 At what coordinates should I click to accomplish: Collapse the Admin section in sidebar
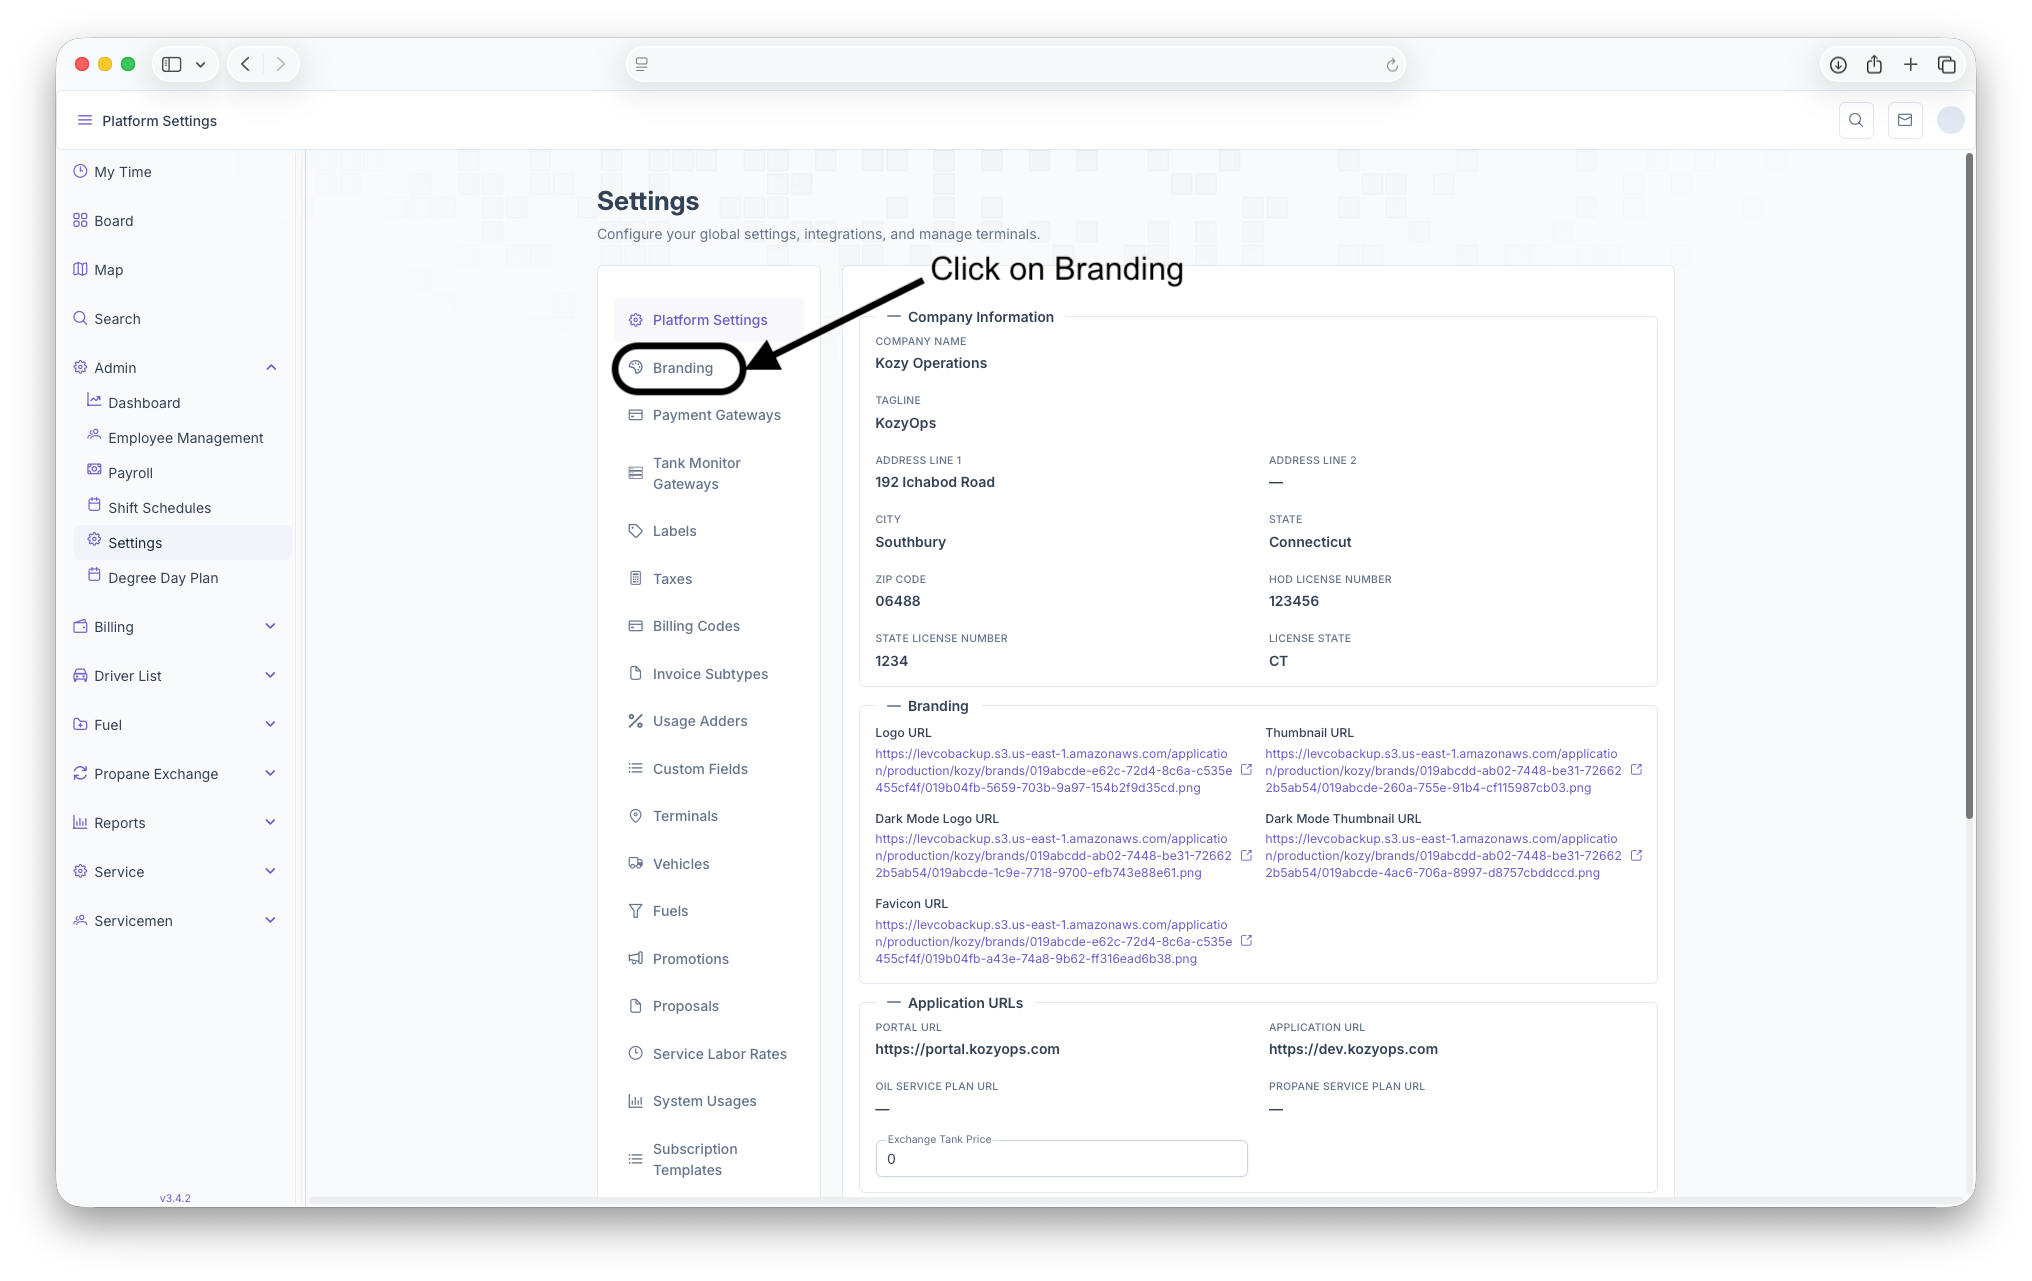point(271,368)
